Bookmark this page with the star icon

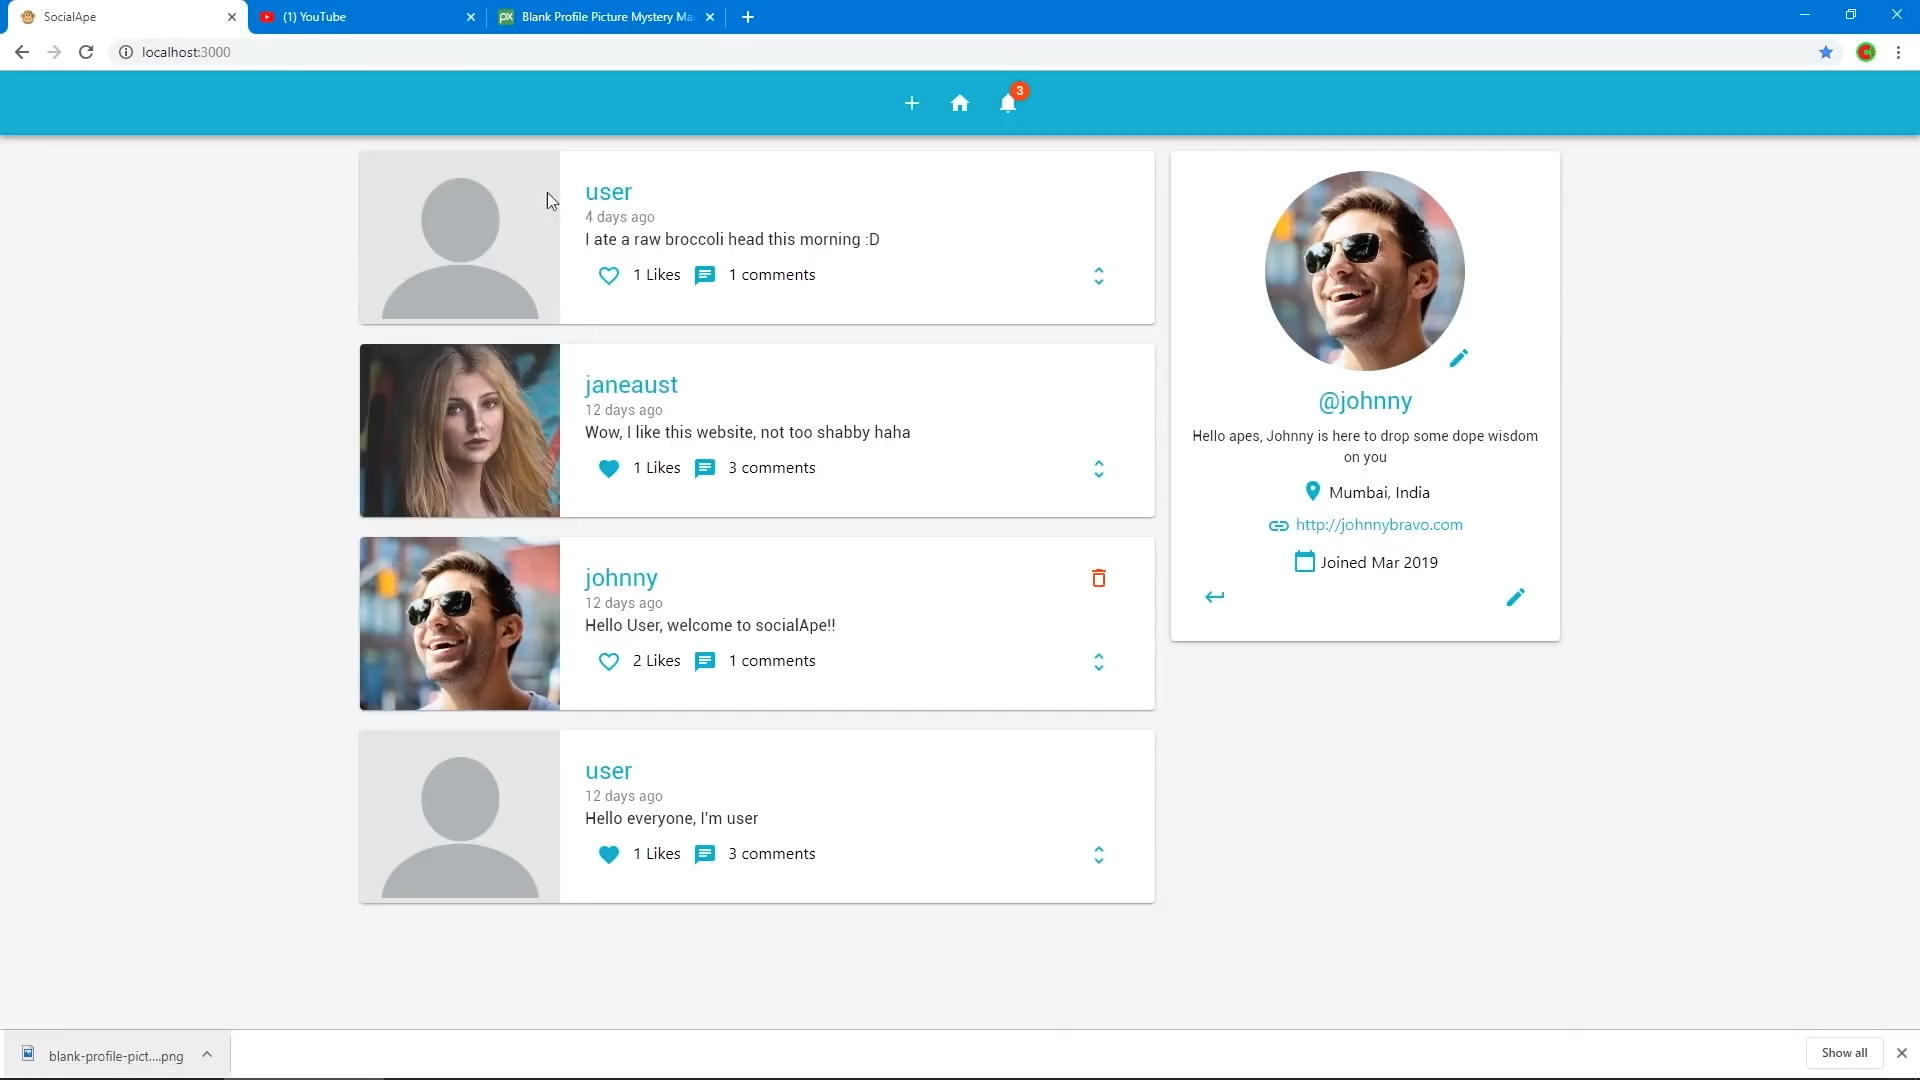[1825, 52]
